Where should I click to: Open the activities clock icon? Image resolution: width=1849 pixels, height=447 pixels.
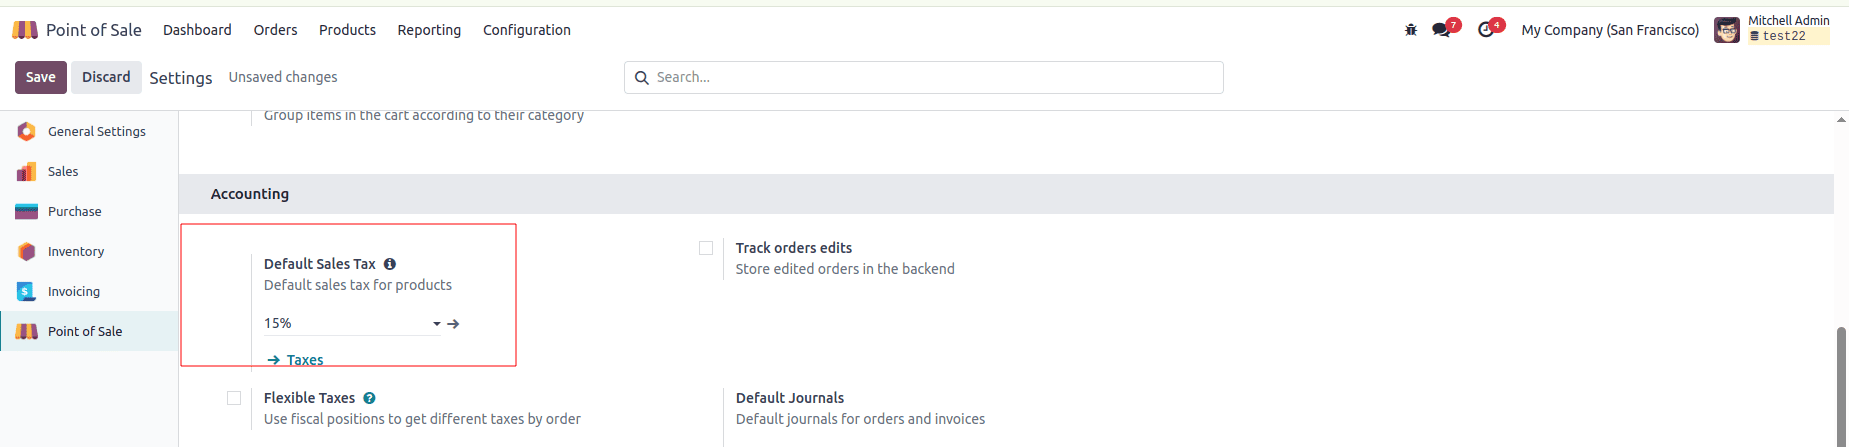tap(1486, 30)
